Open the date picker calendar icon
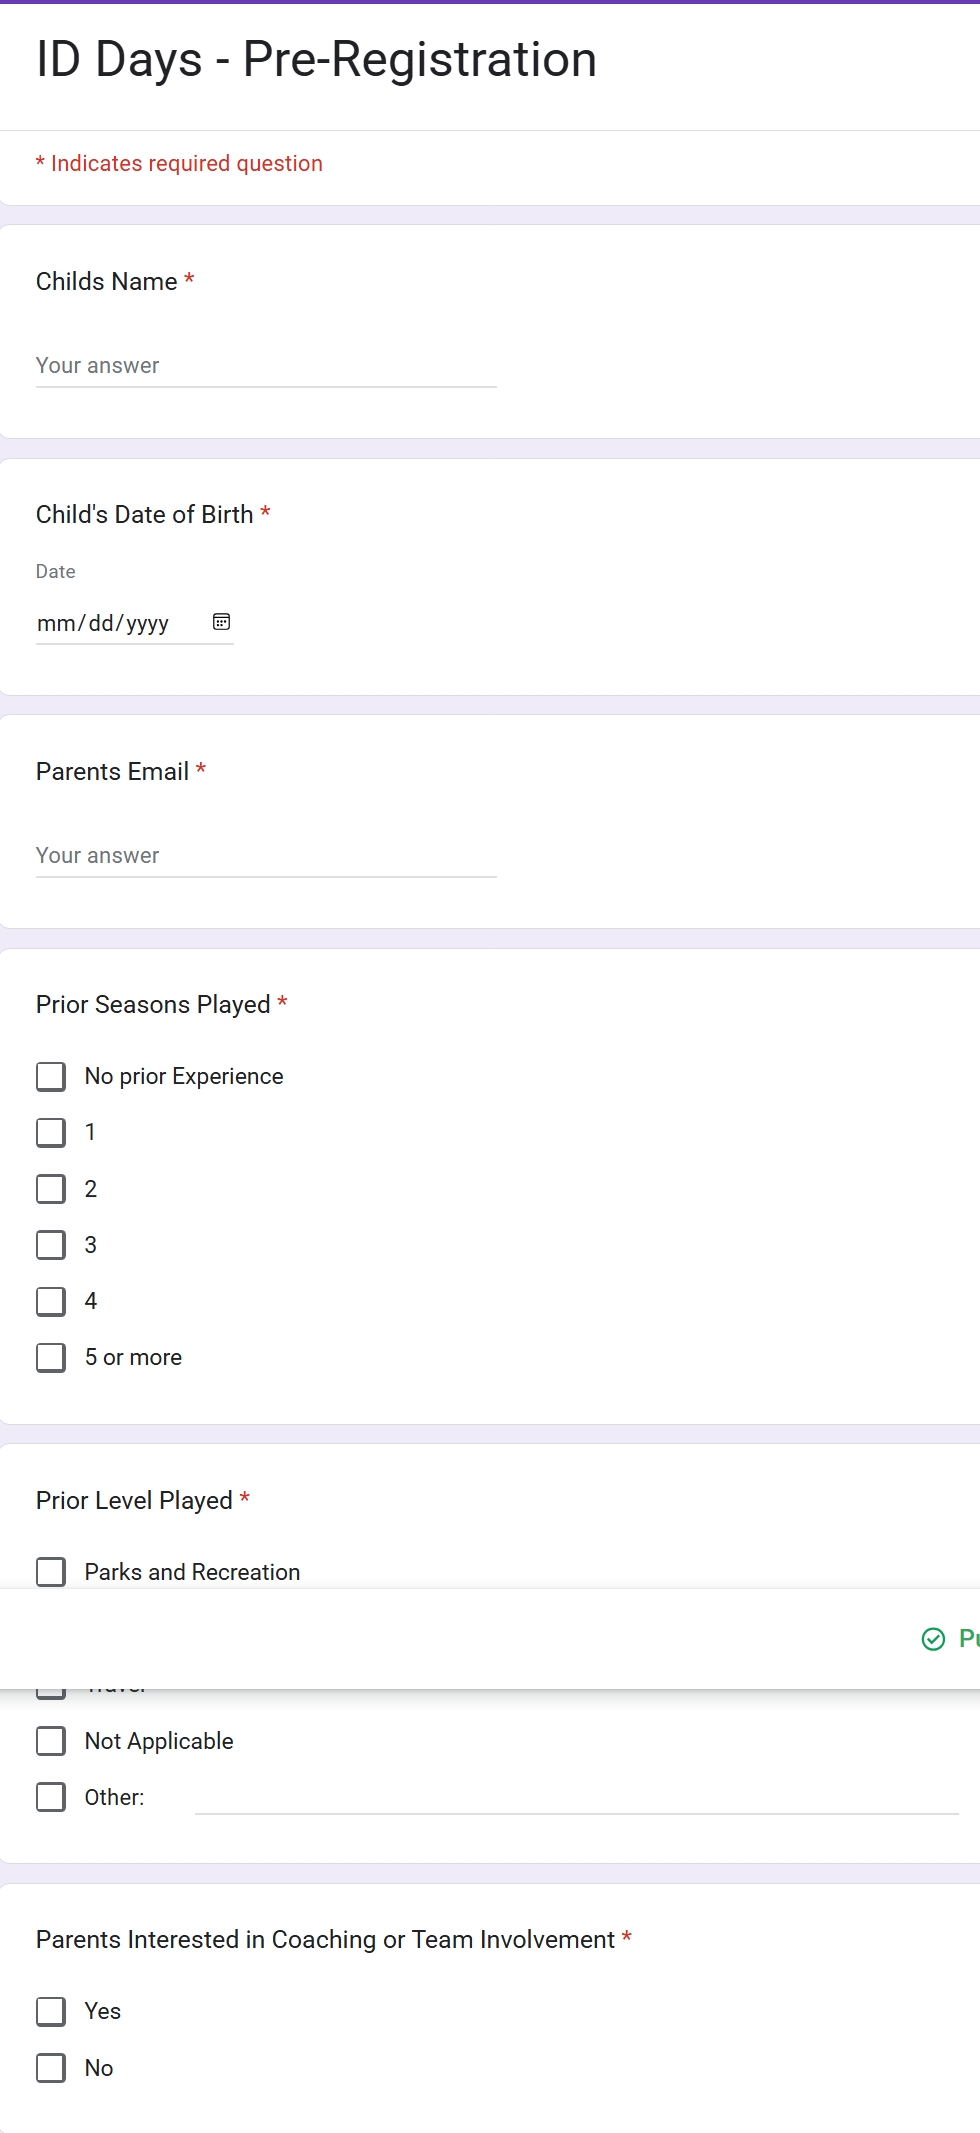This screenshot has width=980, height=2133. [x=222, y=622]
